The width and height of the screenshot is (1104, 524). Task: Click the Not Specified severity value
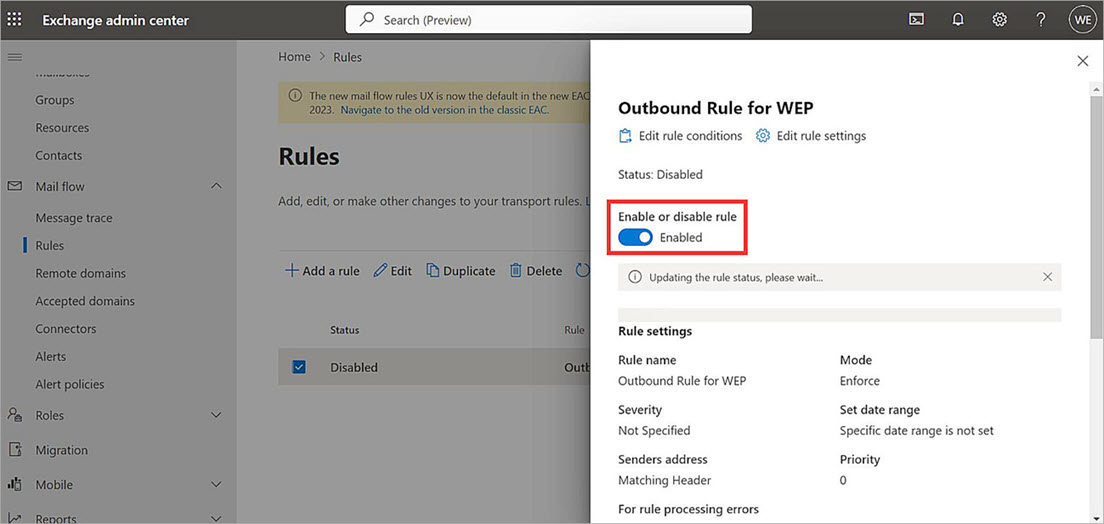[x=654, y=430]
